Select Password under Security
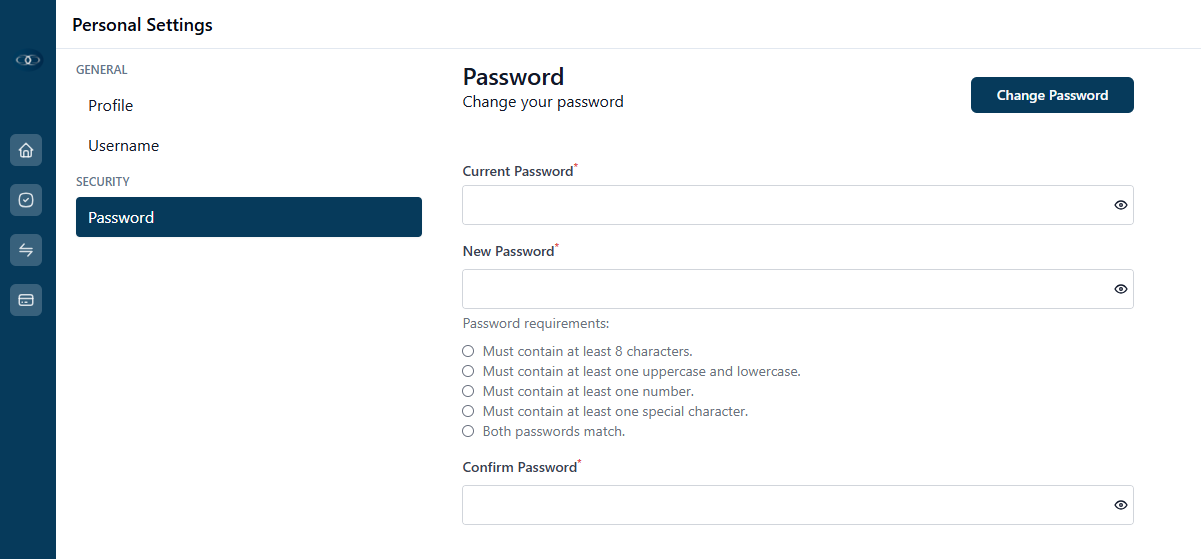 click(249, 217)
